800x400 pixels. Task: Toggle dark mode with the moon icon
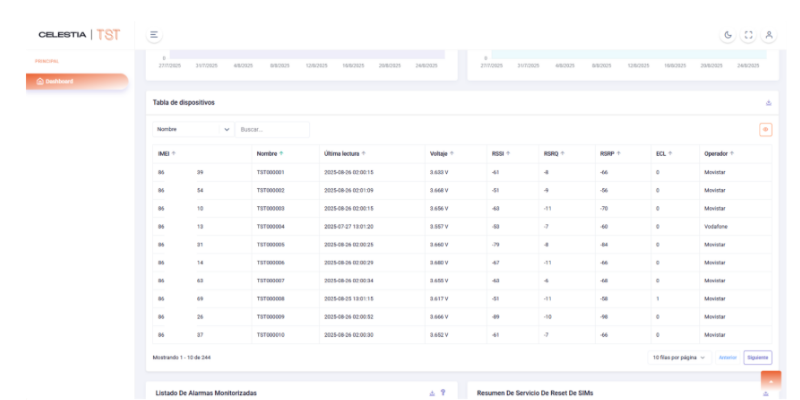[x=729, y=35]
